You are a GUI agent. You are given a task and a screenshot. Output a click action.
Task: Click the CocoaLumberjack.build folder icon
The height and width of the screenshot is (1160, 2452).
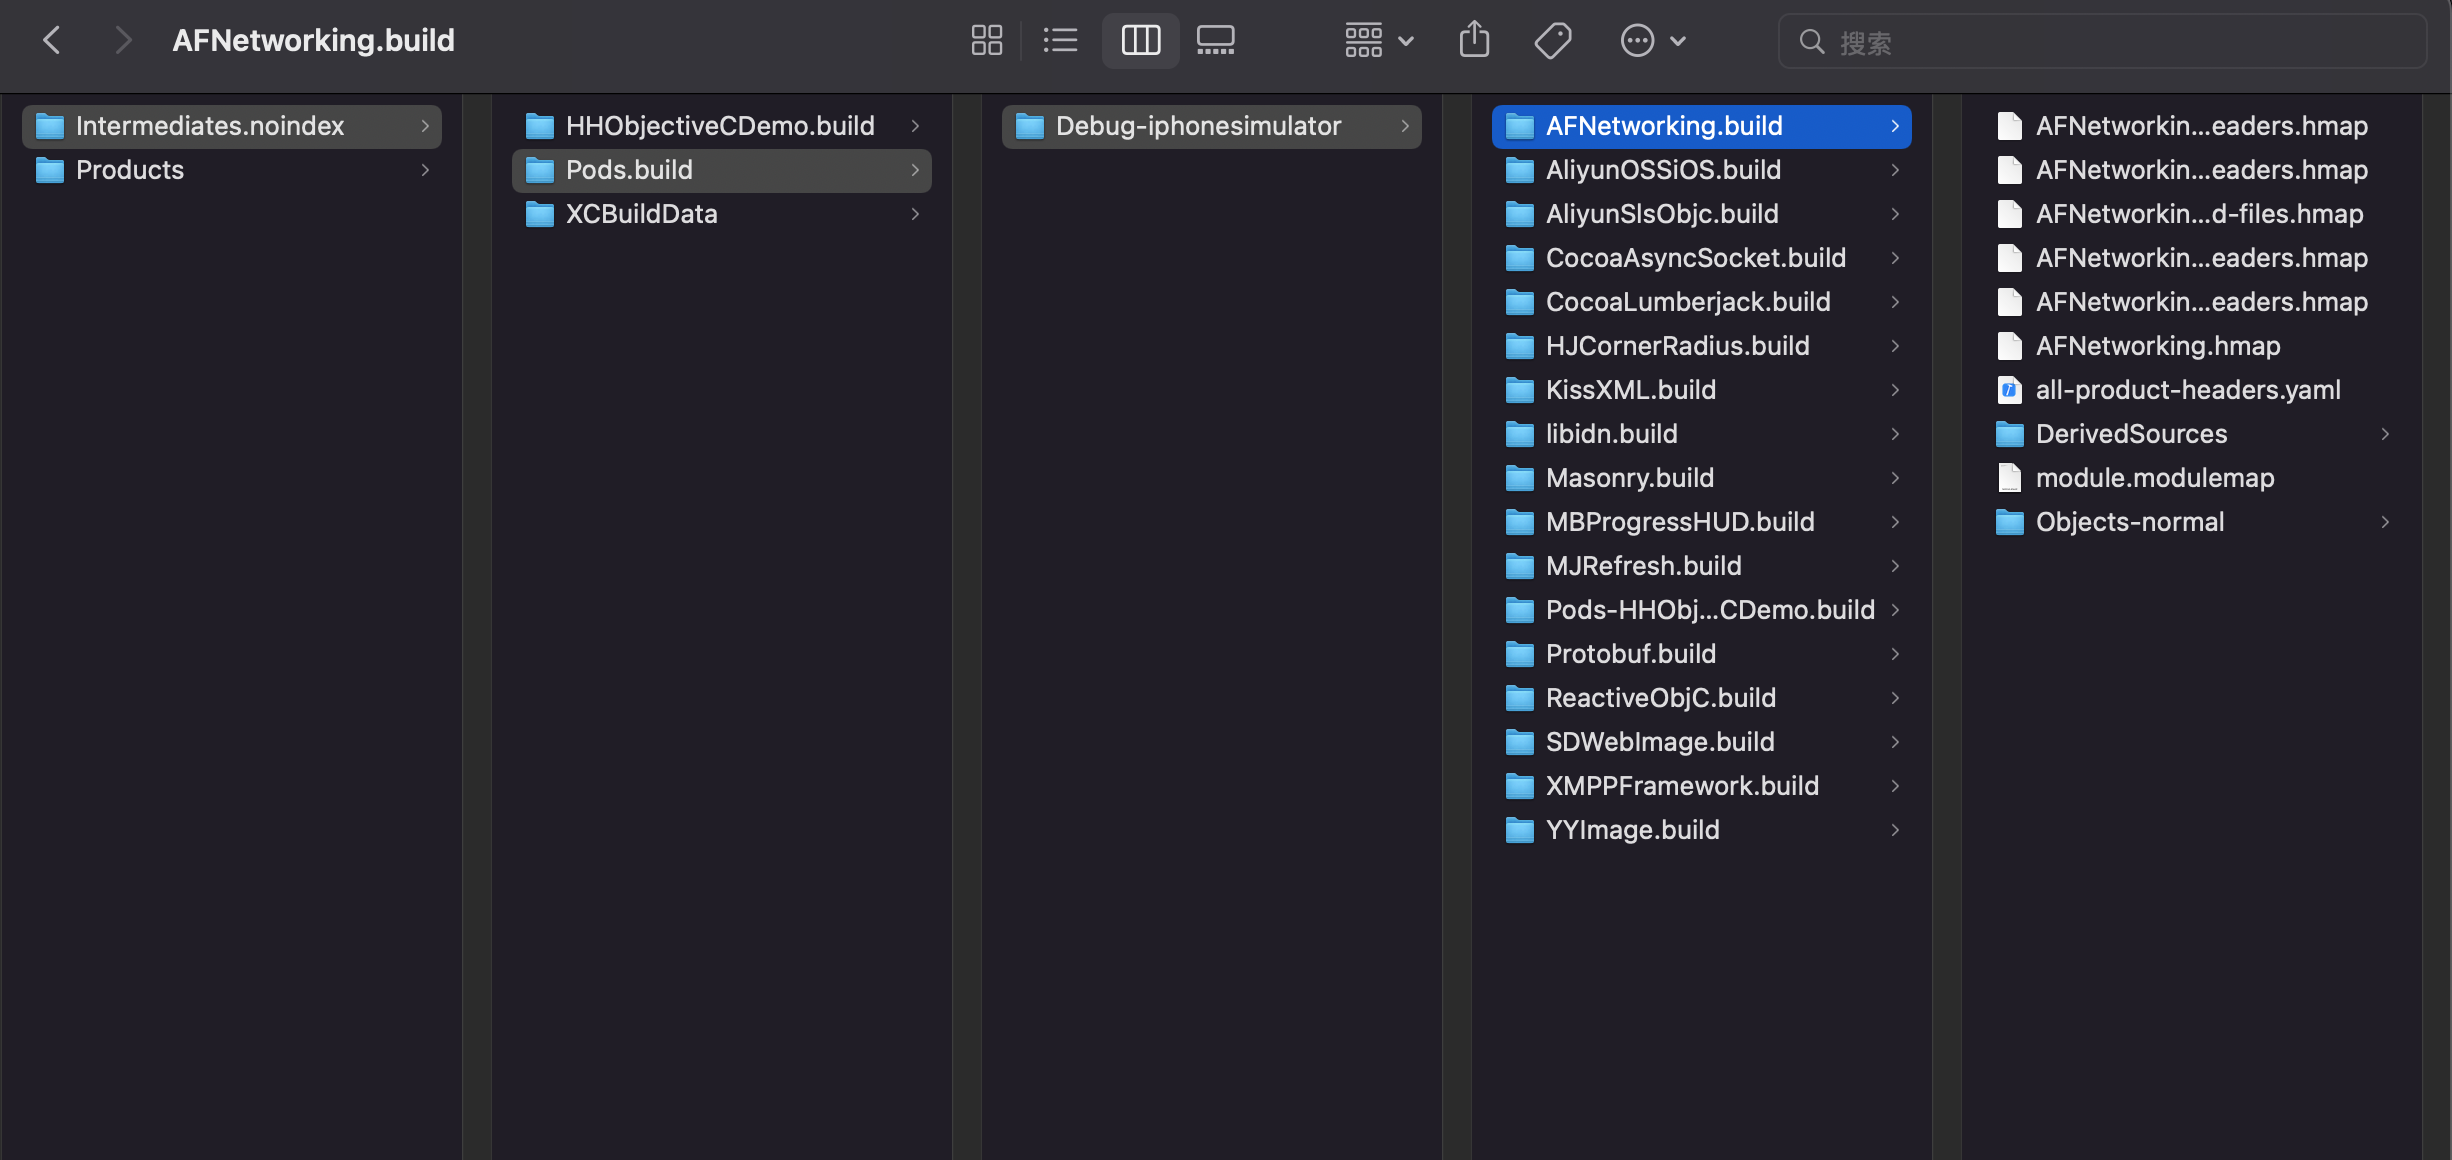click(1520, 302)
